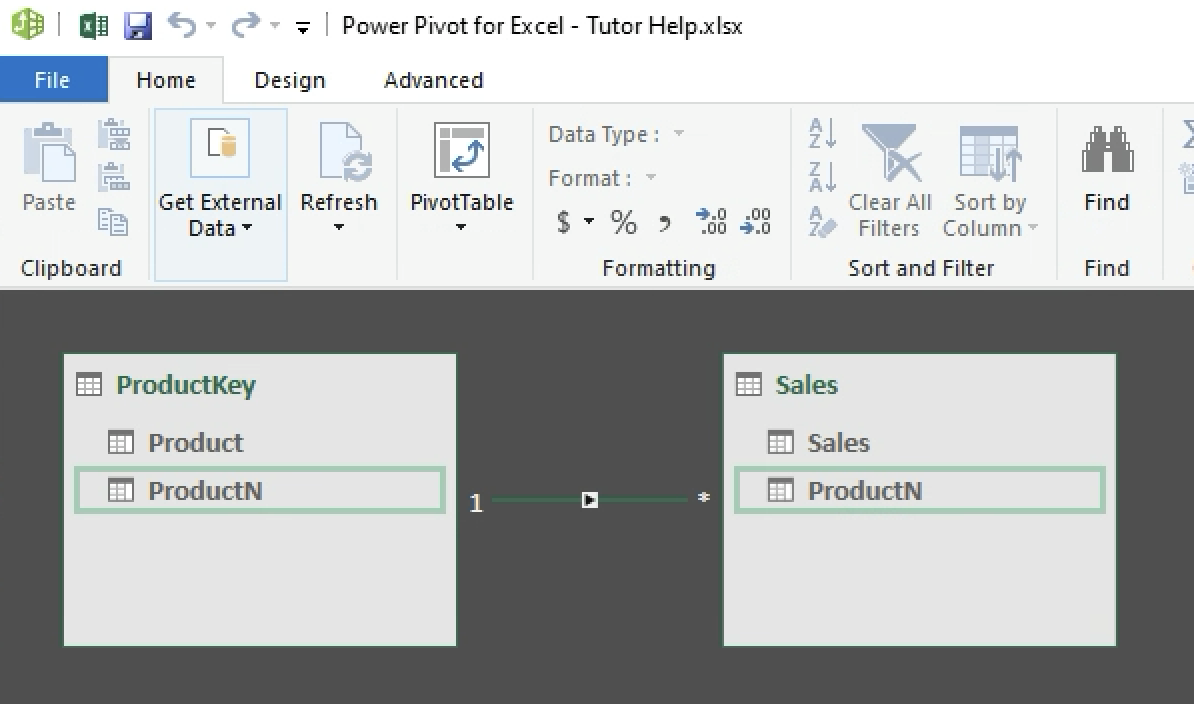The image size is (1194, 704).
Task: Expand currency format dropdown arrow
Action: coord(589,221)
